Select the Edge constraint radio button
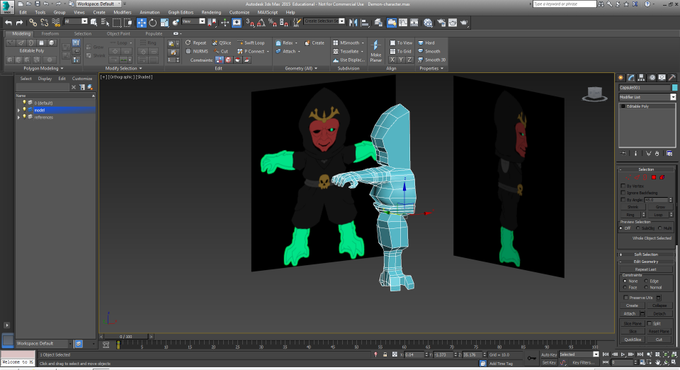 (x=646, y=281)
